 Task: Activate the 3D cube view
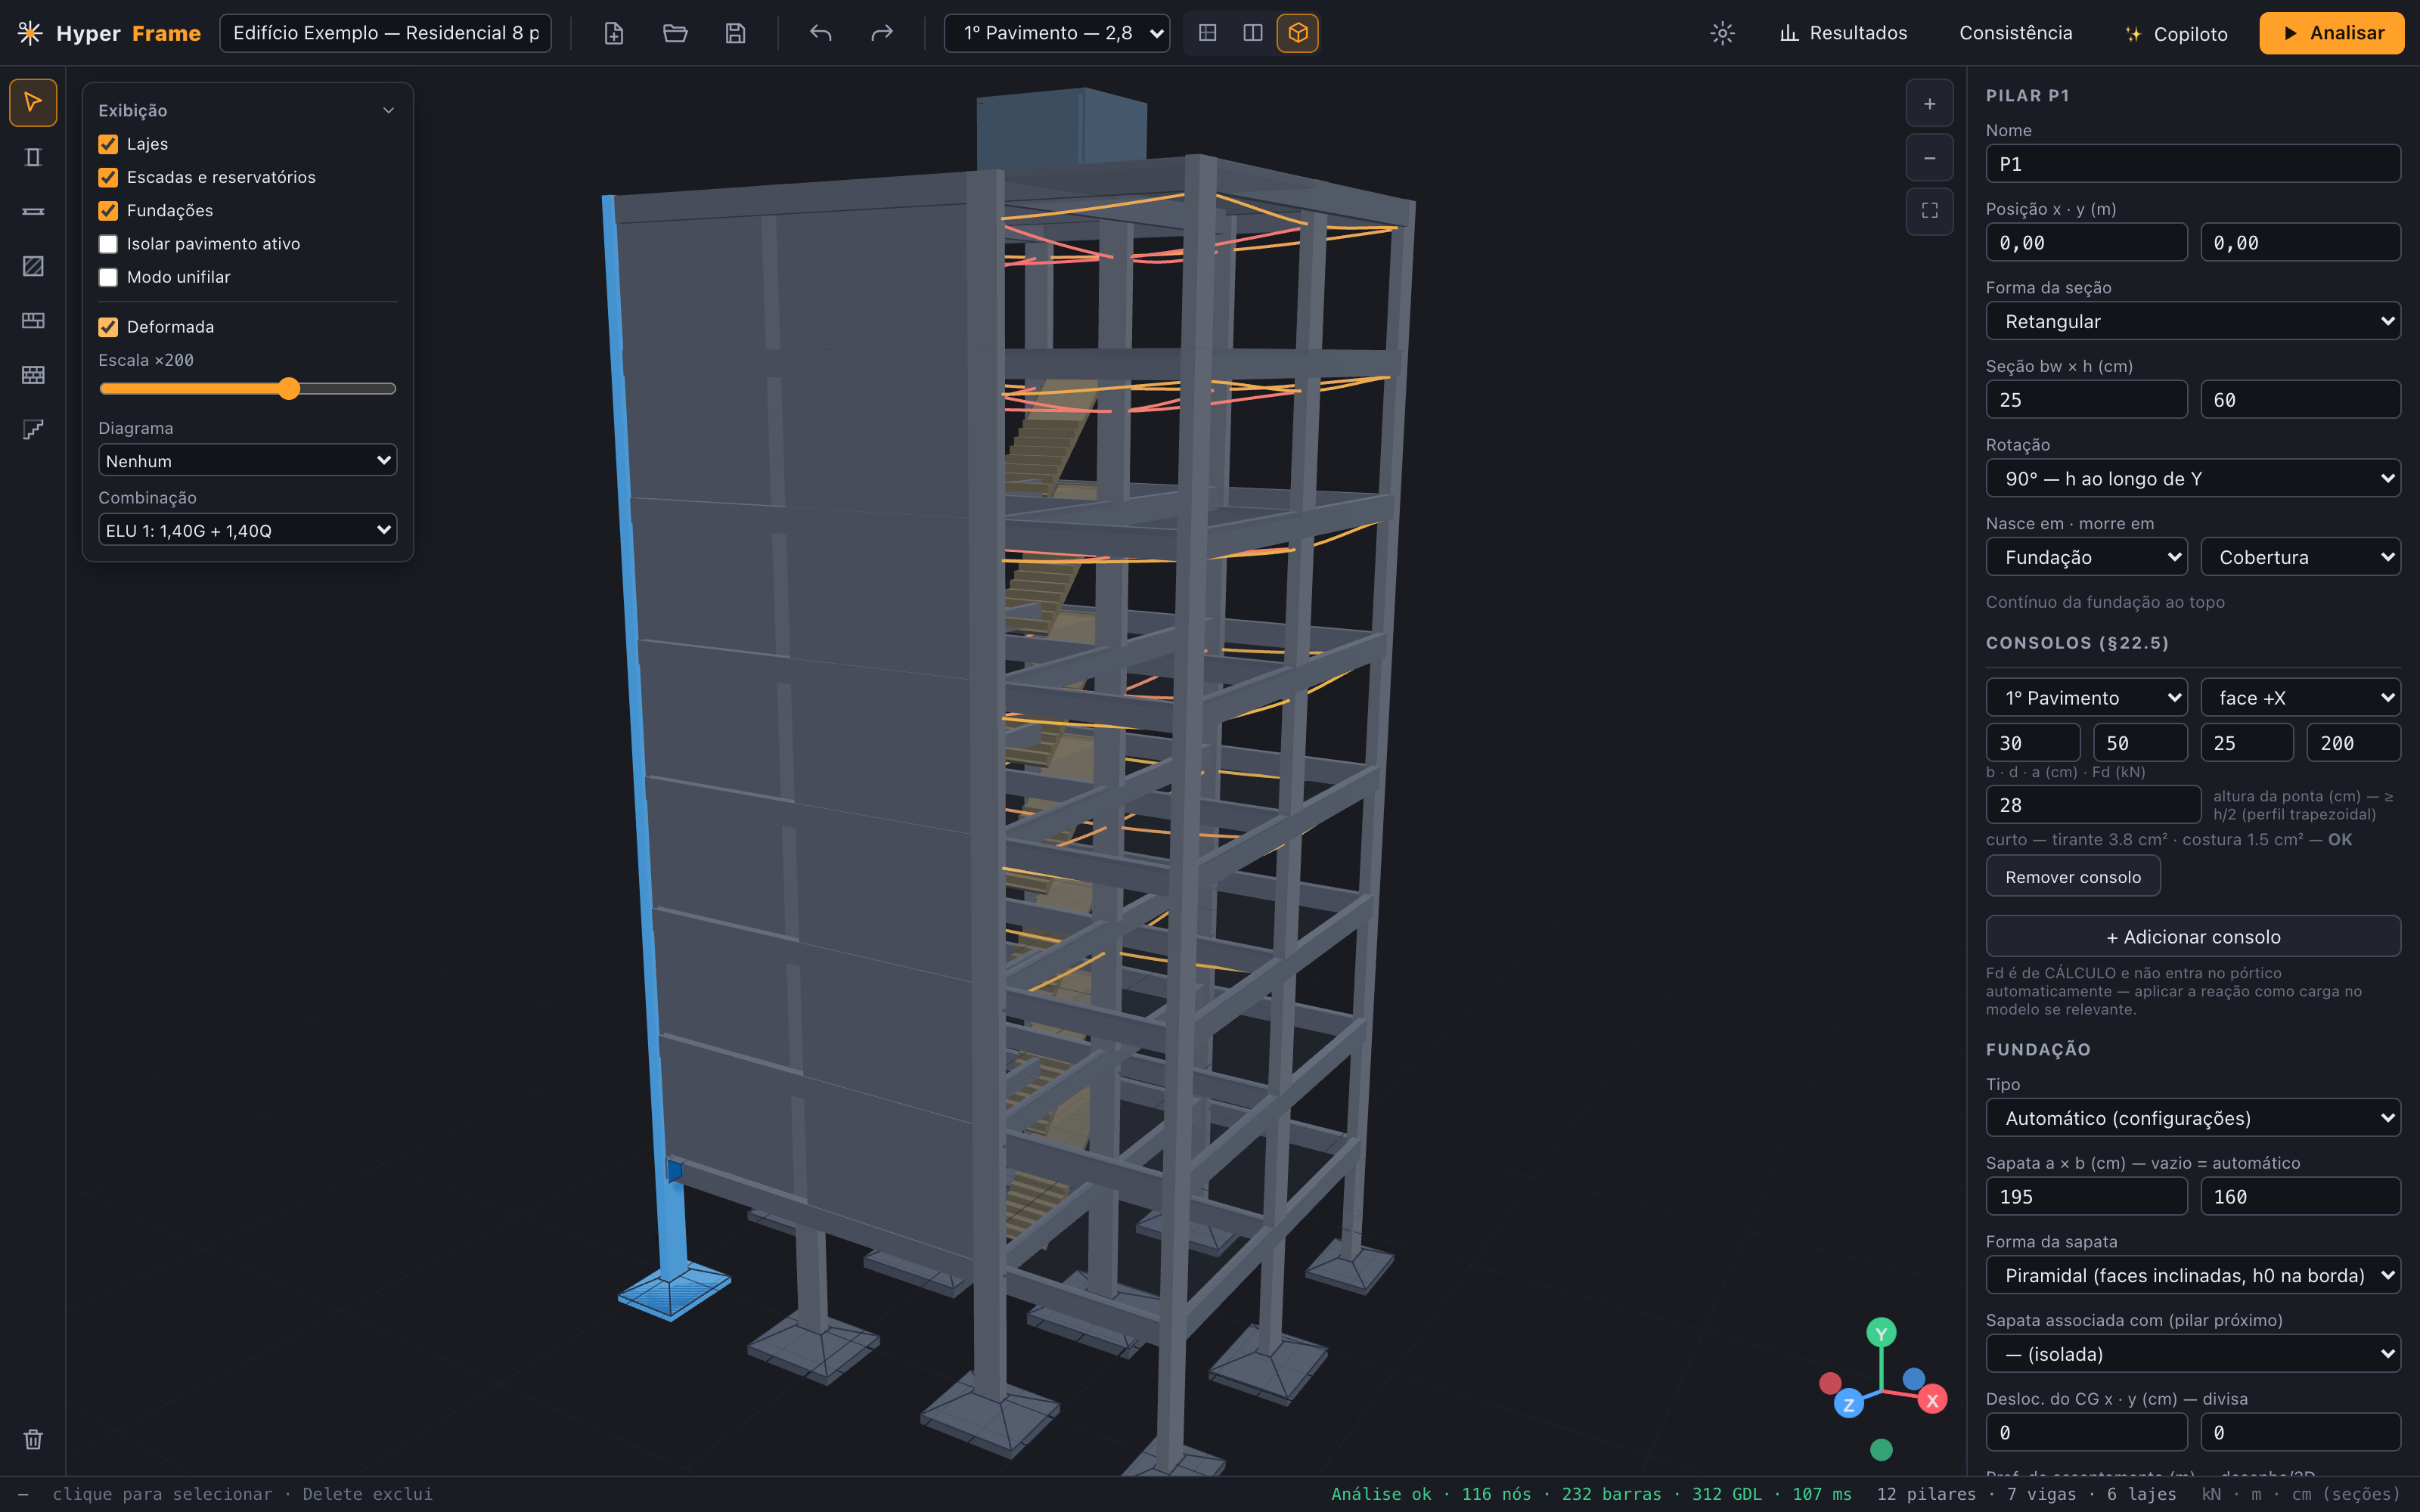pos(1298,33)
